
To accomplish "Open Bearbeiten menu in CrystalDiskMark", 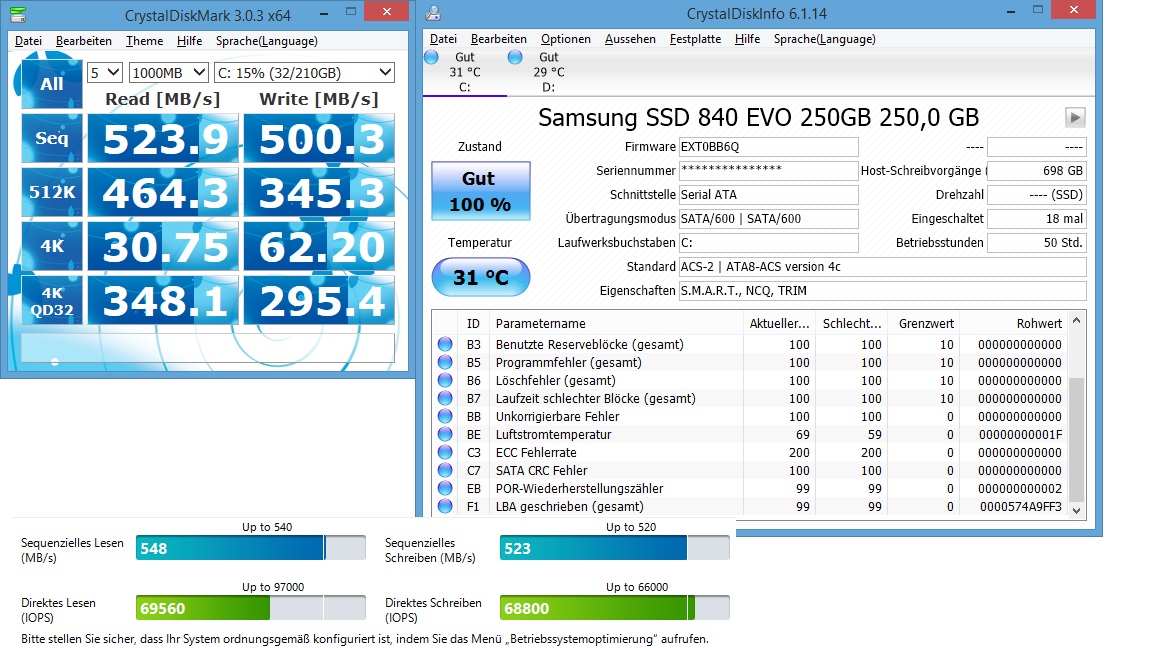I will 84,40.
